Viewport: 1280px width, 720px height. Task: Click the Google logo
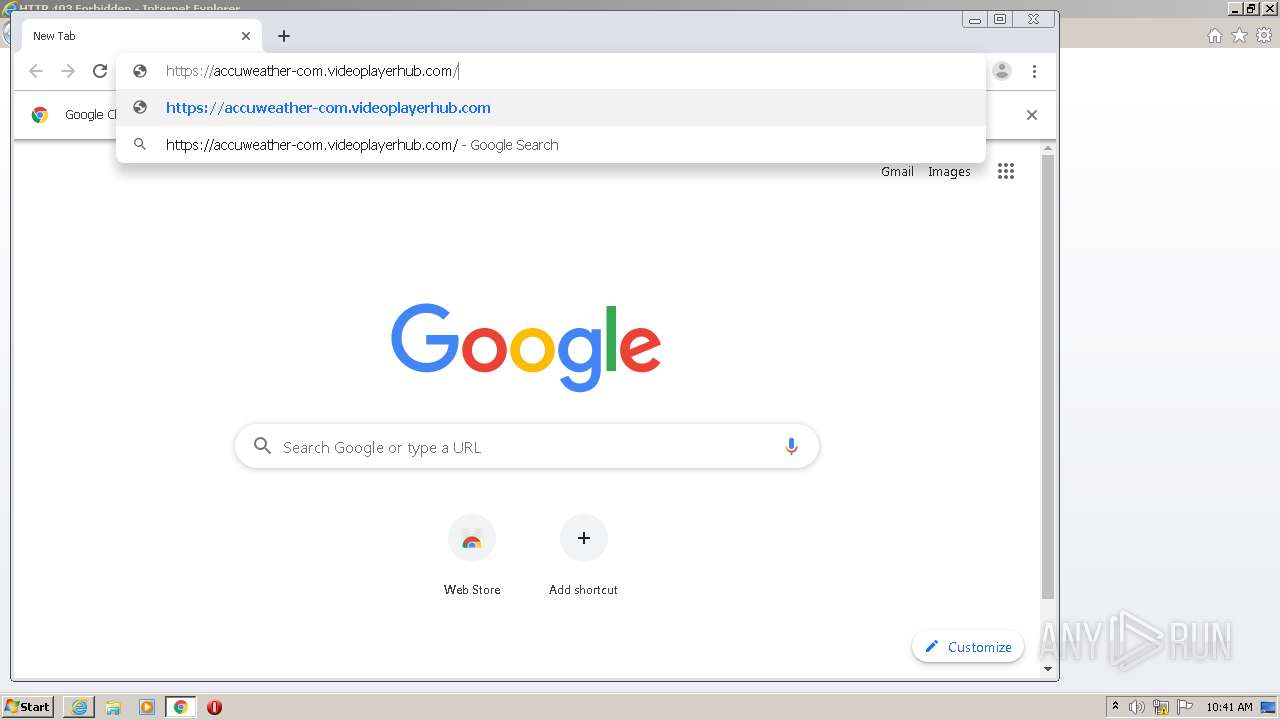point(526,347)
